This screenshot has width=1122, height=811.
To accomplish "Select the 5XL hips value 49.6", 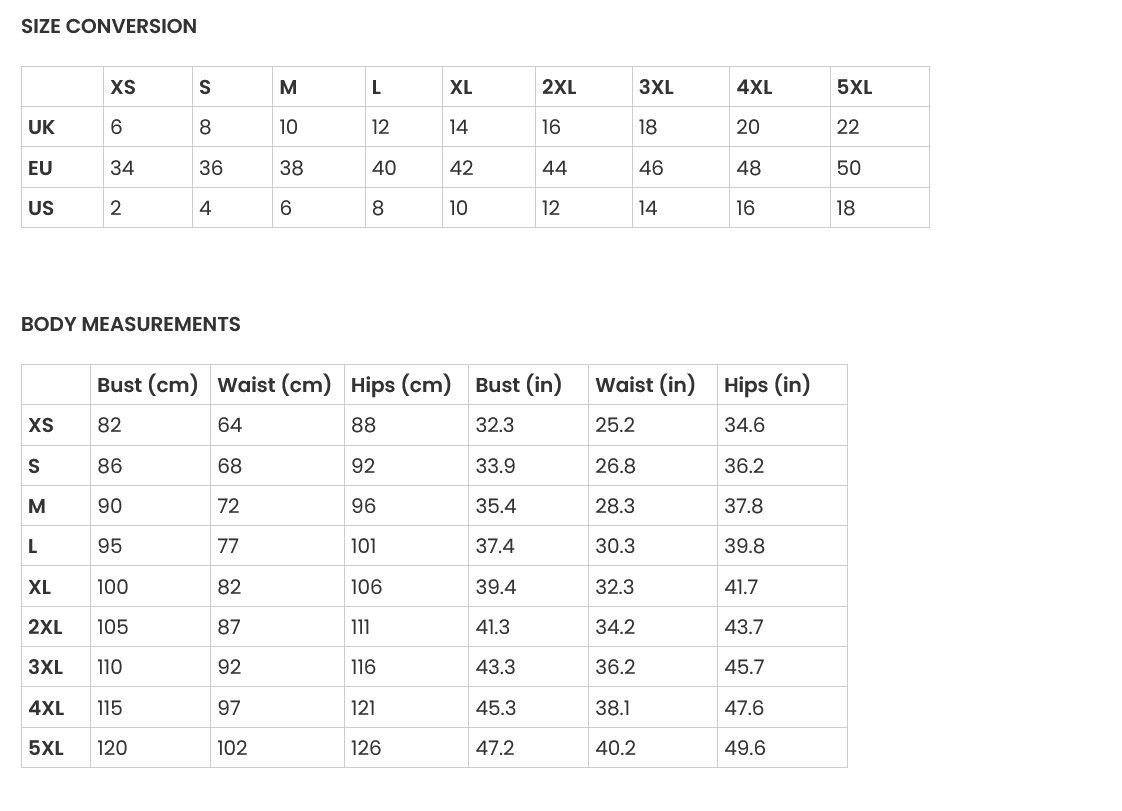I will (x=745, y=748).
